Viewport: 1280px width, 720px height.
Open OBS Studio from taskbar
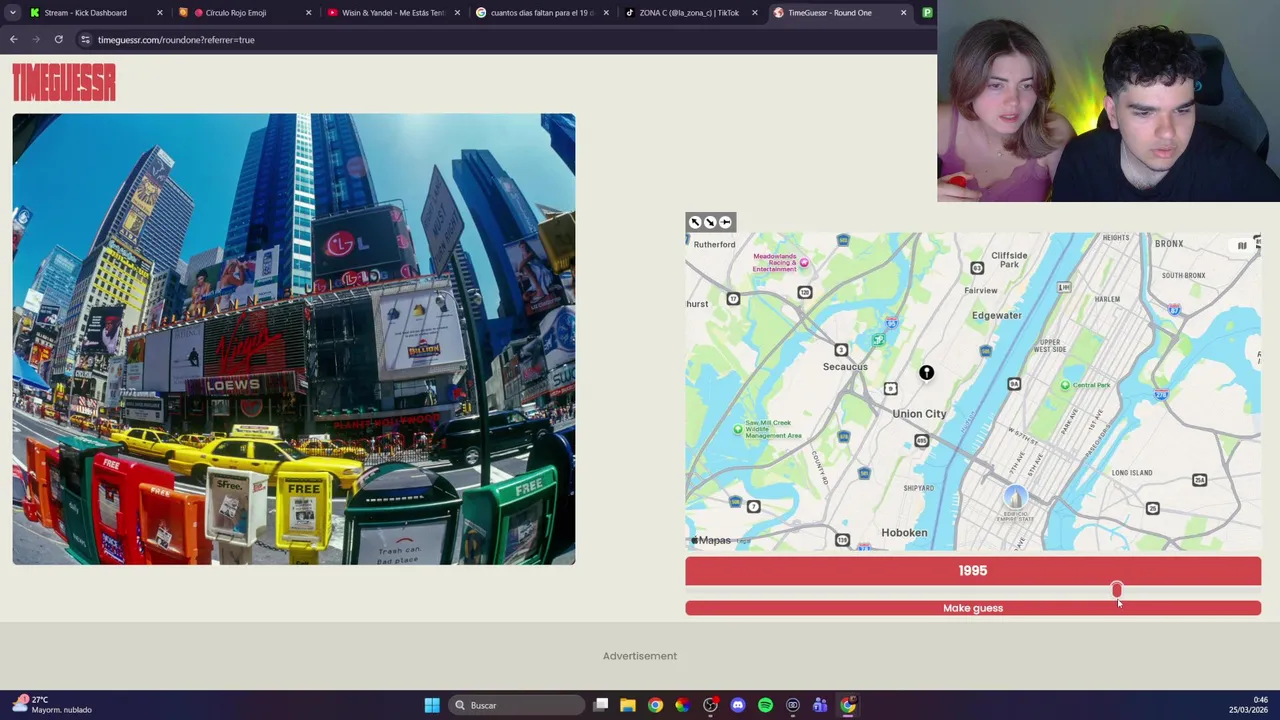pos(710,705)
